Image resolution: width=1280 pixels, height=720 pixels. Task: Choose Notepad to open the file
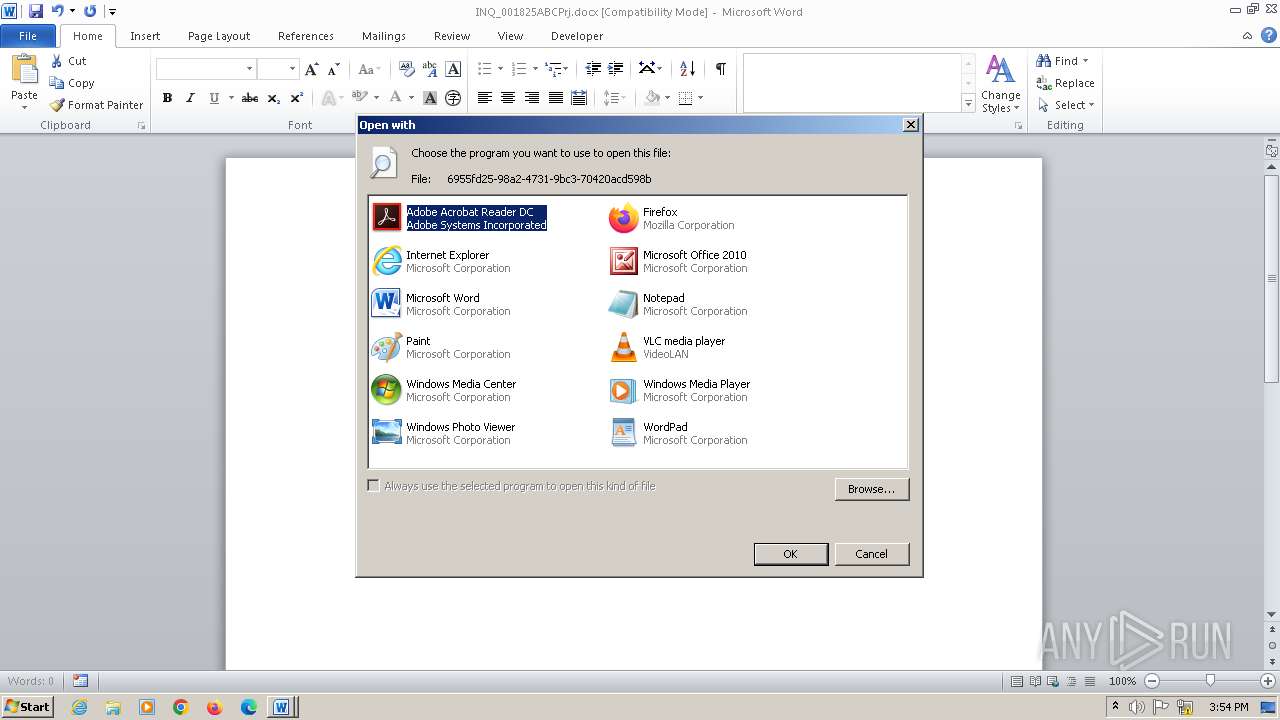[x=678, y=304]
